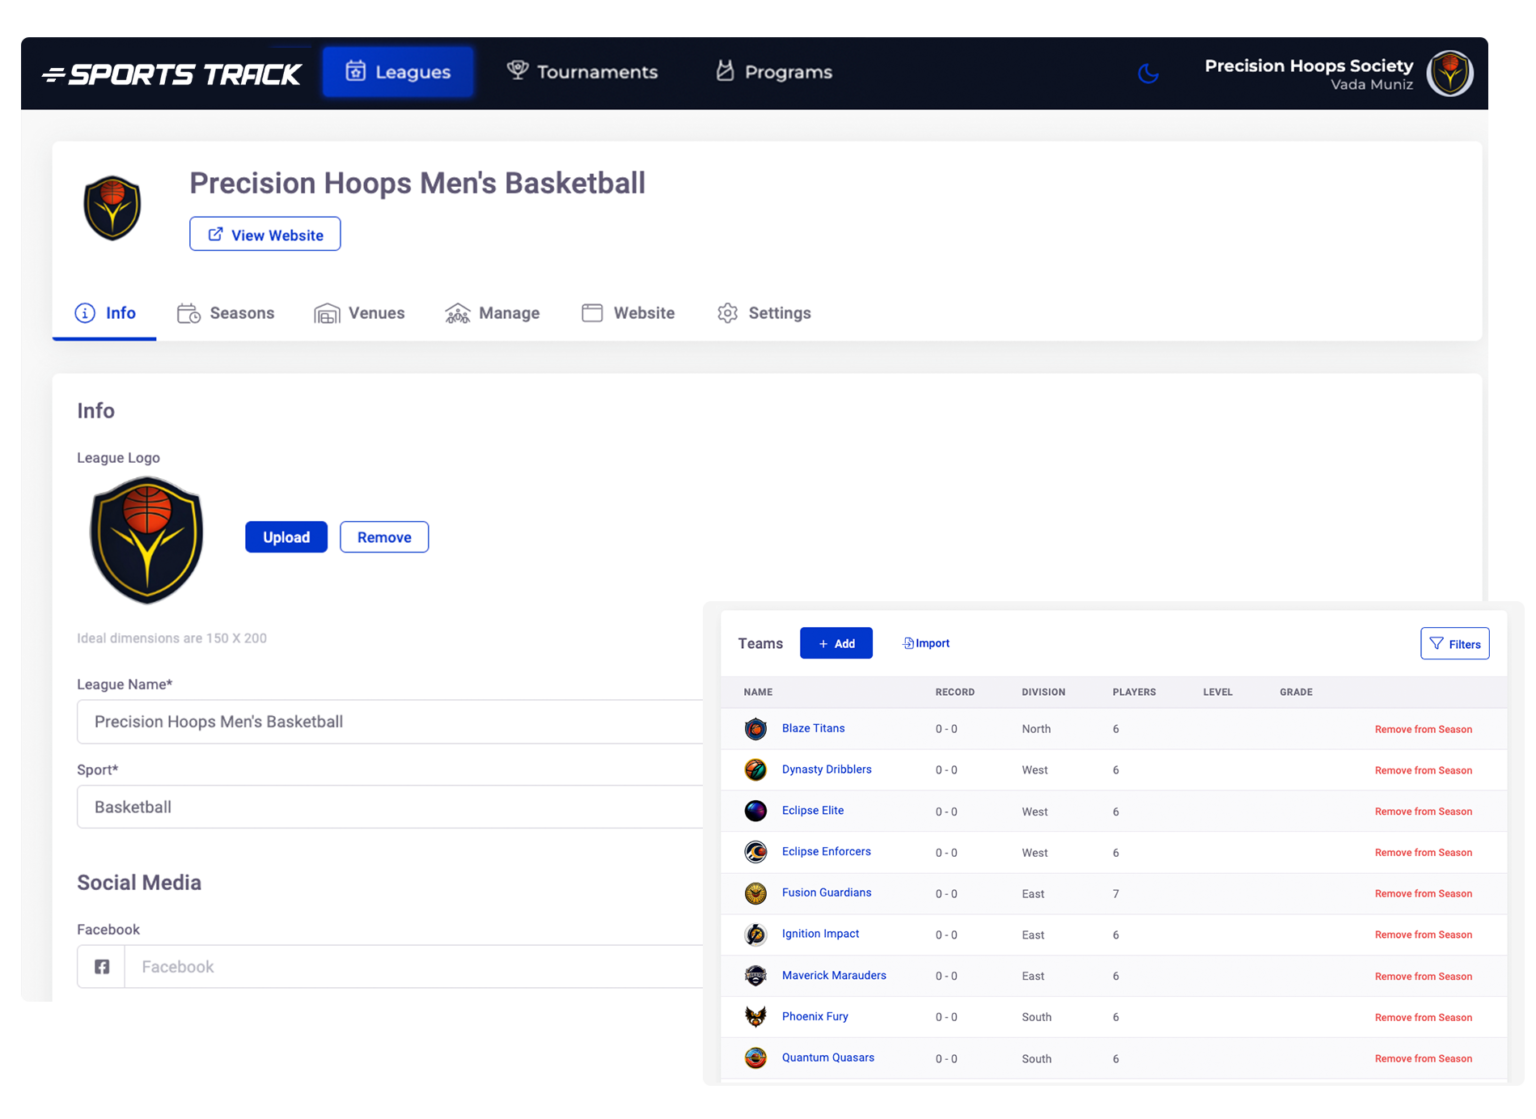
Task: Open the Filters funnel panel
Action: click(x=1455, y=643)
